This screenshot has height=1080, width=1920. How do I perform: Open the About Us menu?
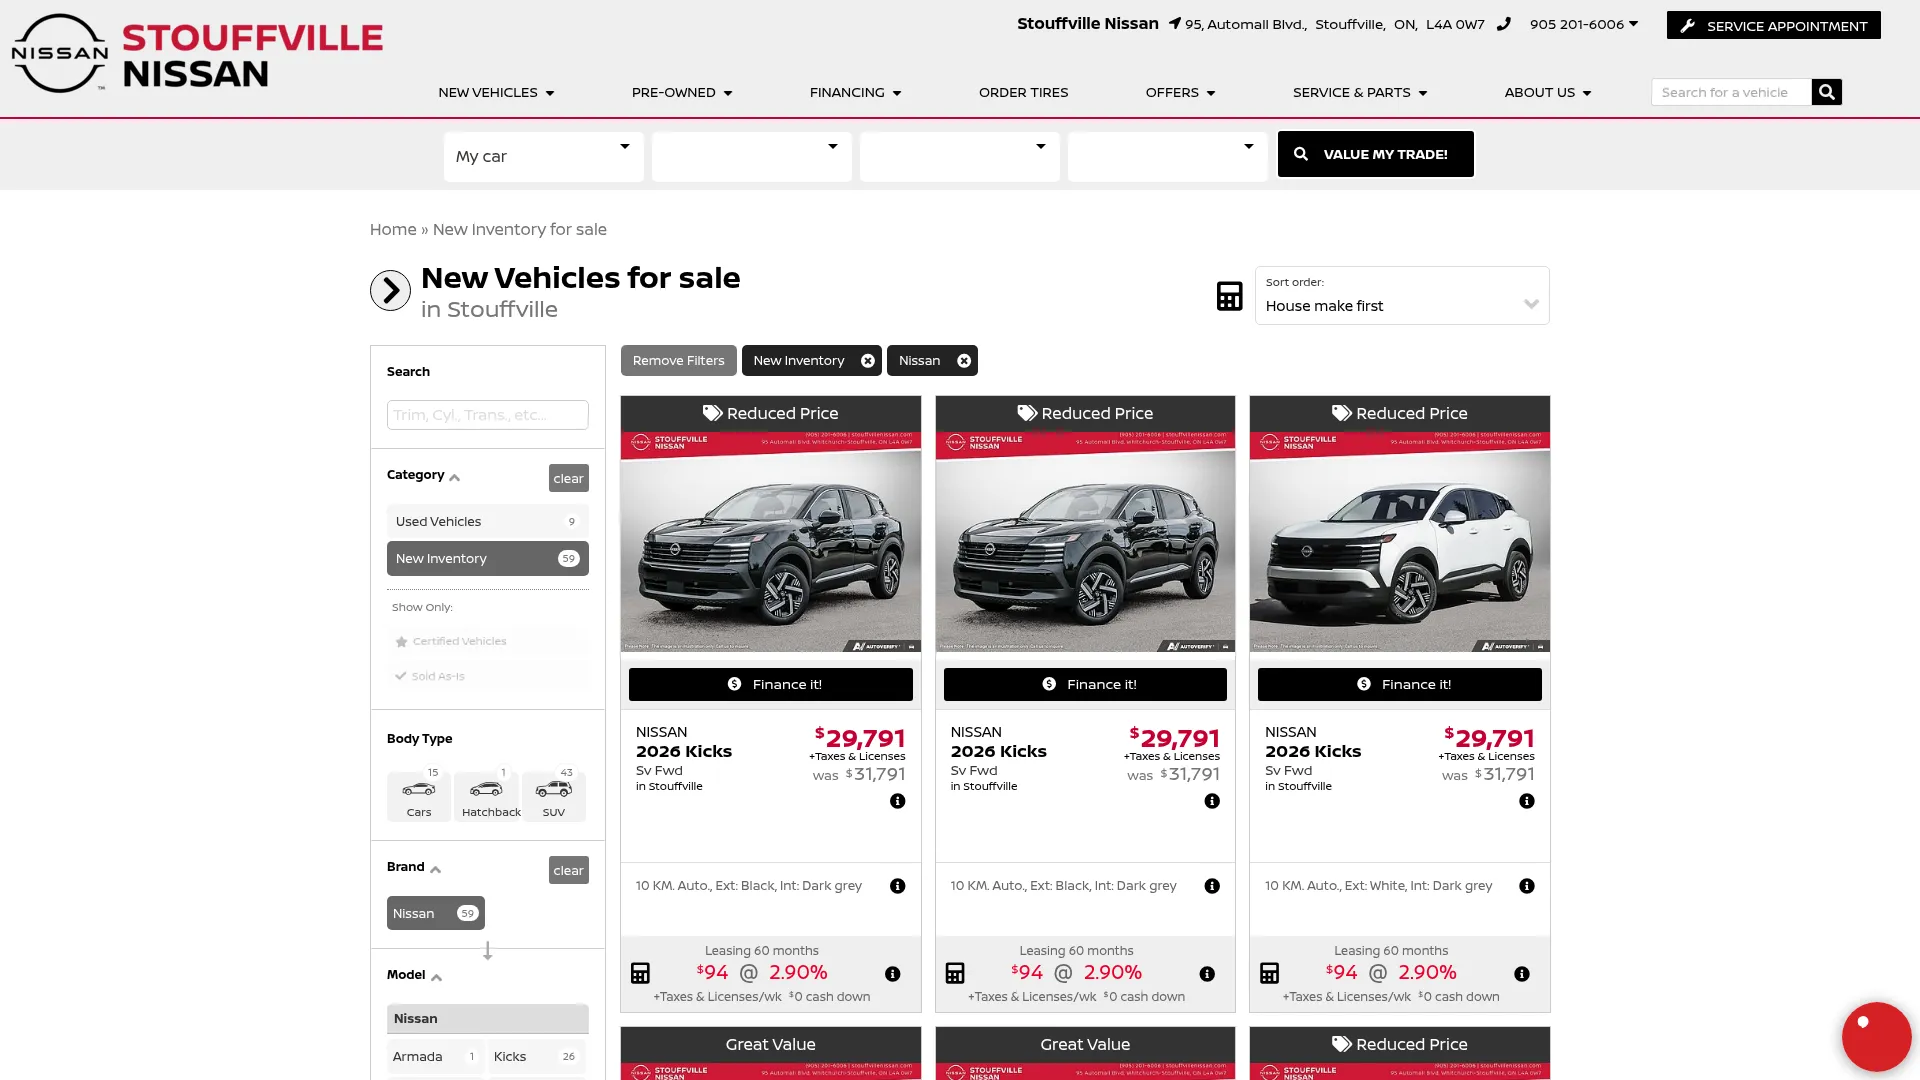pyautogui.click(x=1547, y=92)
